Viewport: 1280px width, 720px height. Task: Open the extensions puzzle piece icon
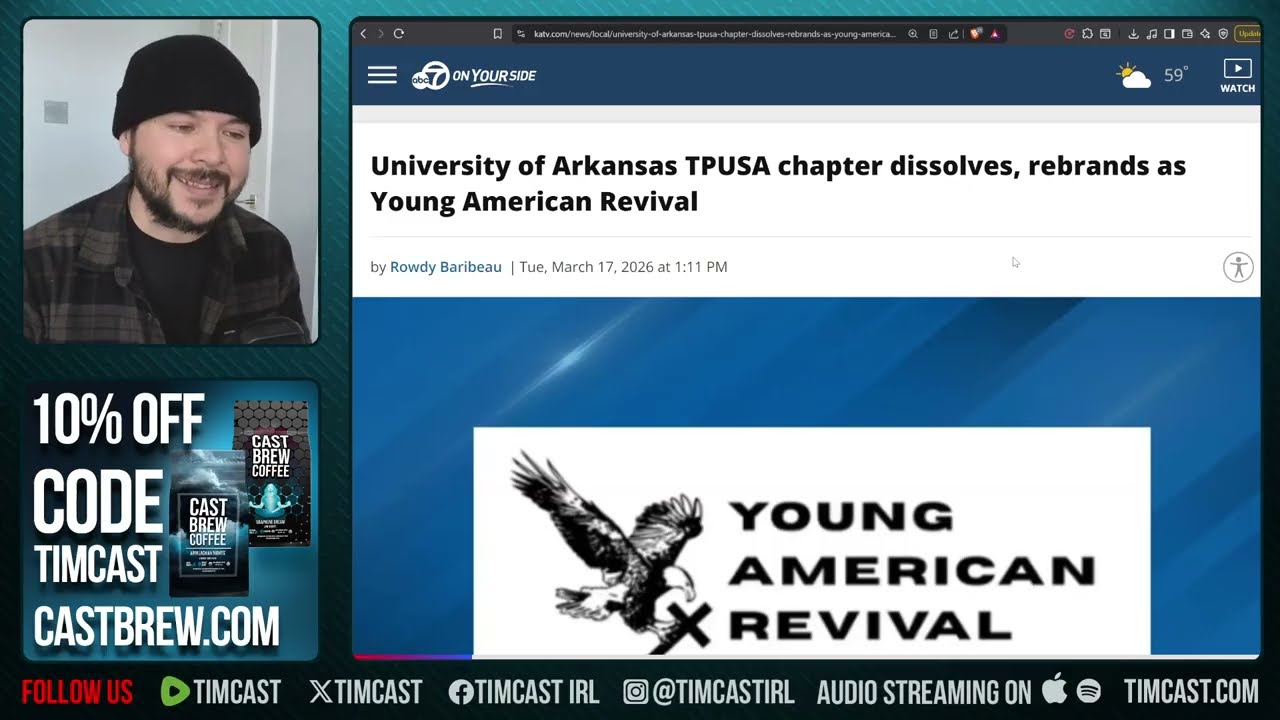tap(1087, 34)
